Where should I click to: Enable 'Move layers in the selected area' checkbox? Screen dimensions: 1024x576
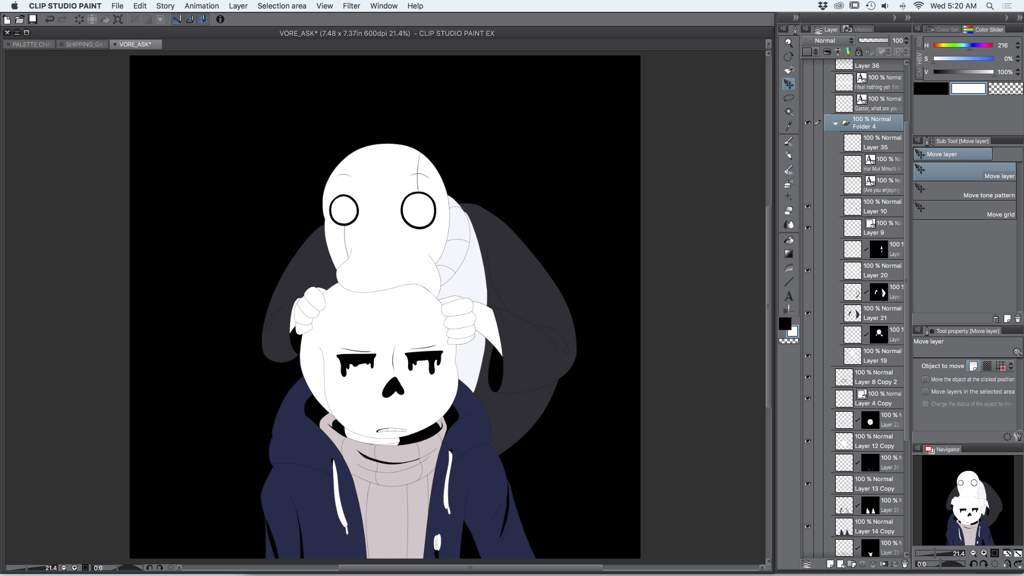pos(925,392)
